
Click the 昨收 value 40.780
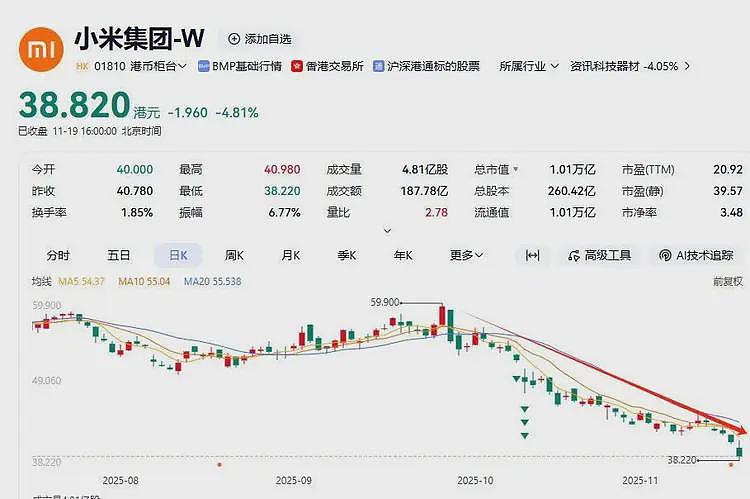135,191
